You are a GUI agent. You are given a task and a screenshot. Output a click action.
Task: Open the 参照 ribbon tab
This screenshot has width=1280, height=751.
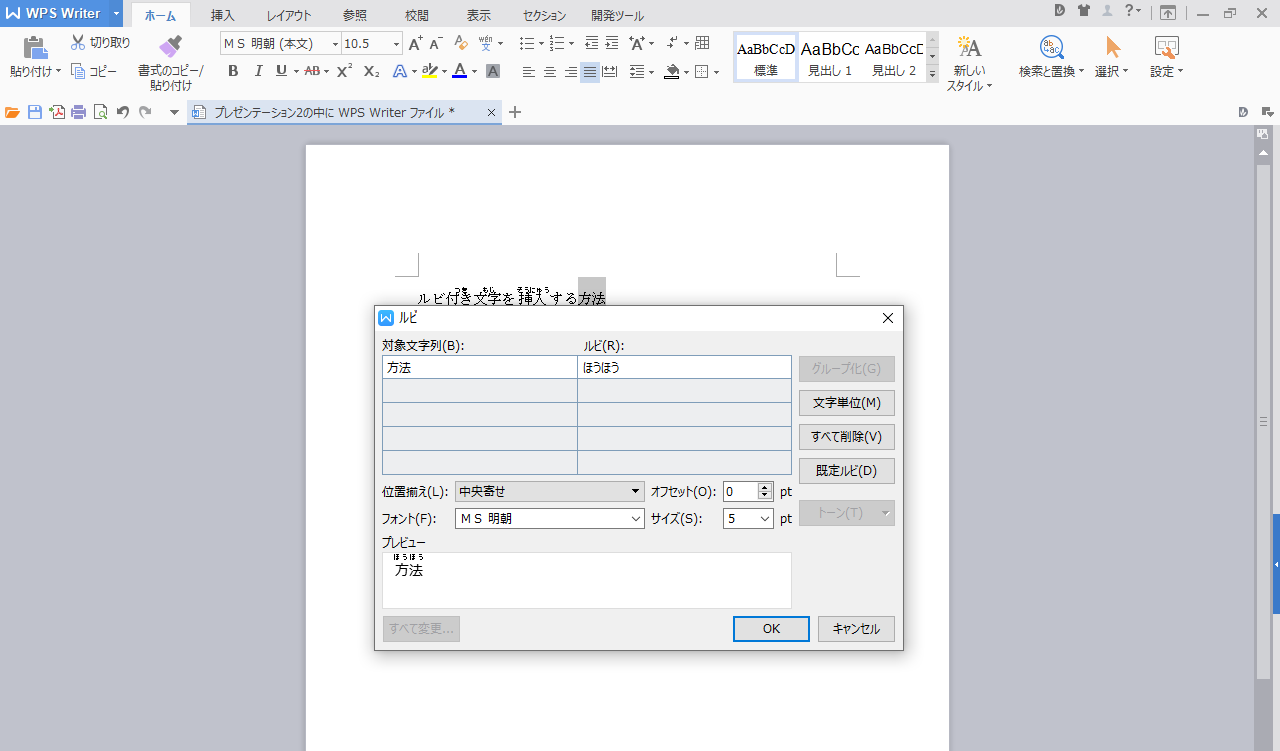click(x=354, y=16)
